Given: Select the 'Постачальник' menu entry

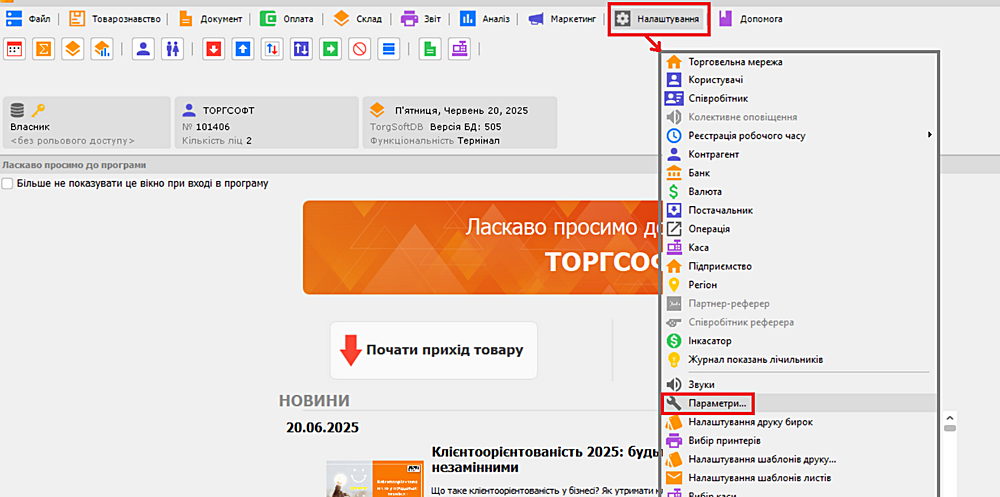Looking at the screenshot, I should click(x=720, y=210).
